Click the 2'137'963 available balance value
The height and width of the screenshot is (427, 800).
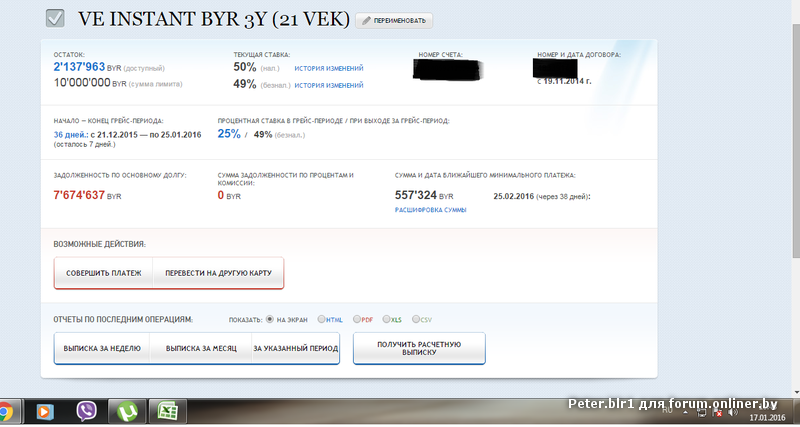pyautogui.click(x=79, y=67)
